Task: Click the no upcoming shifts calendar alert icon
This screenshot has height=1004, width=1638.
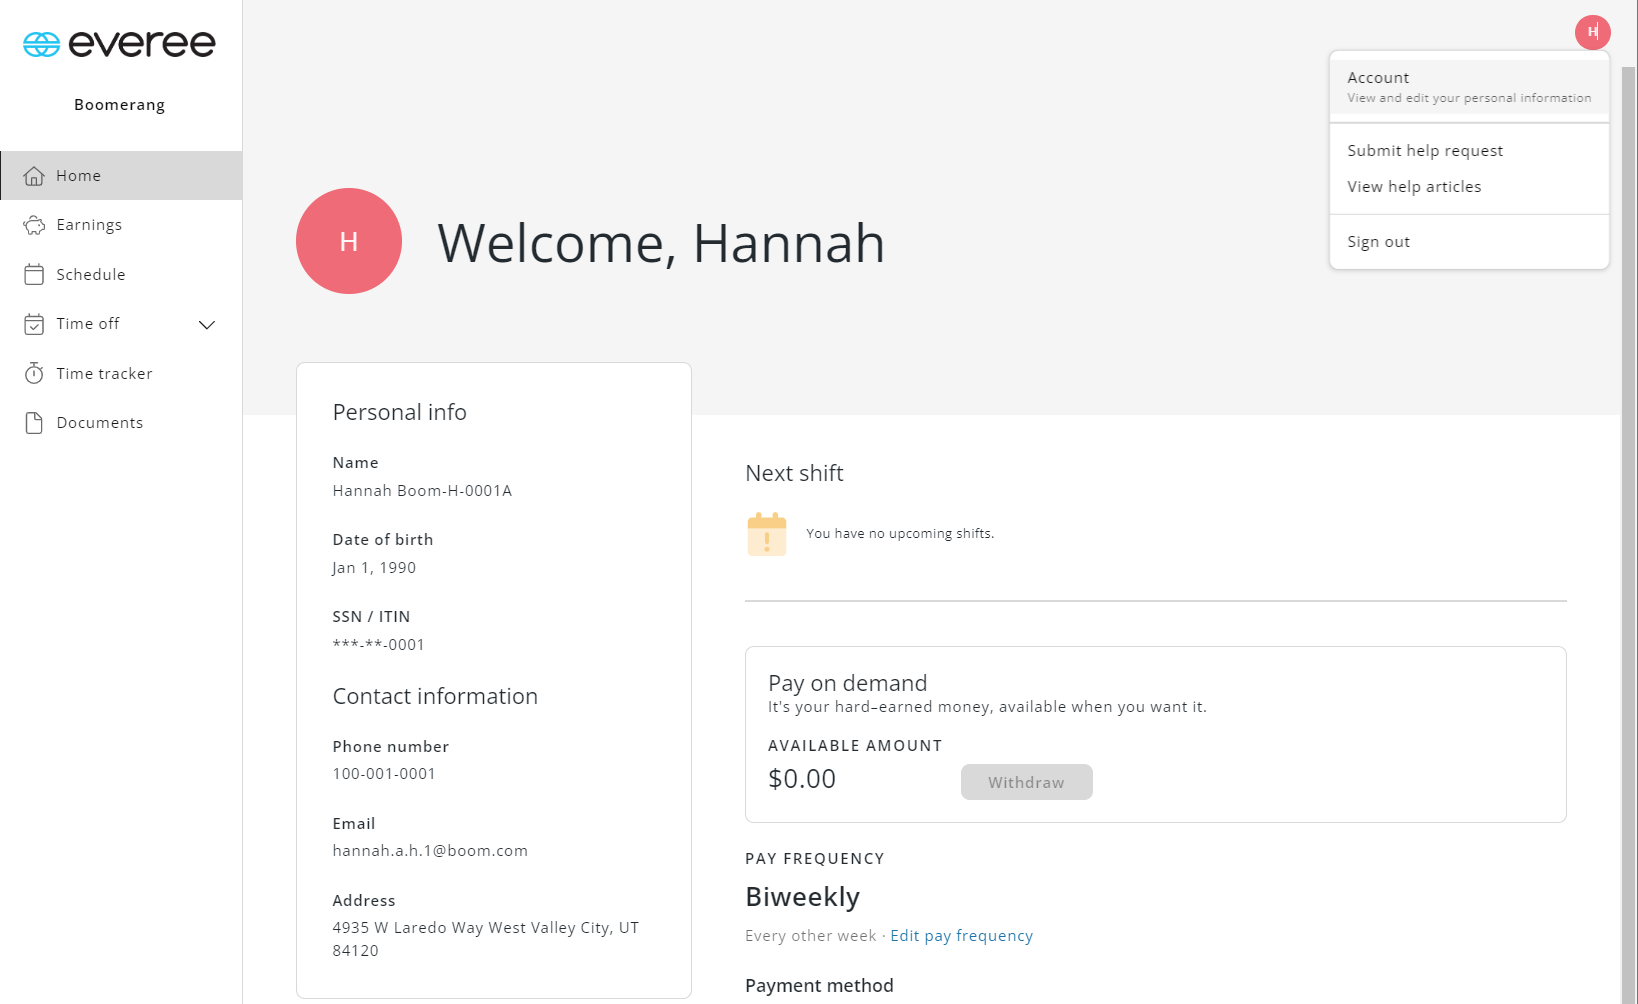Action: 767,534
